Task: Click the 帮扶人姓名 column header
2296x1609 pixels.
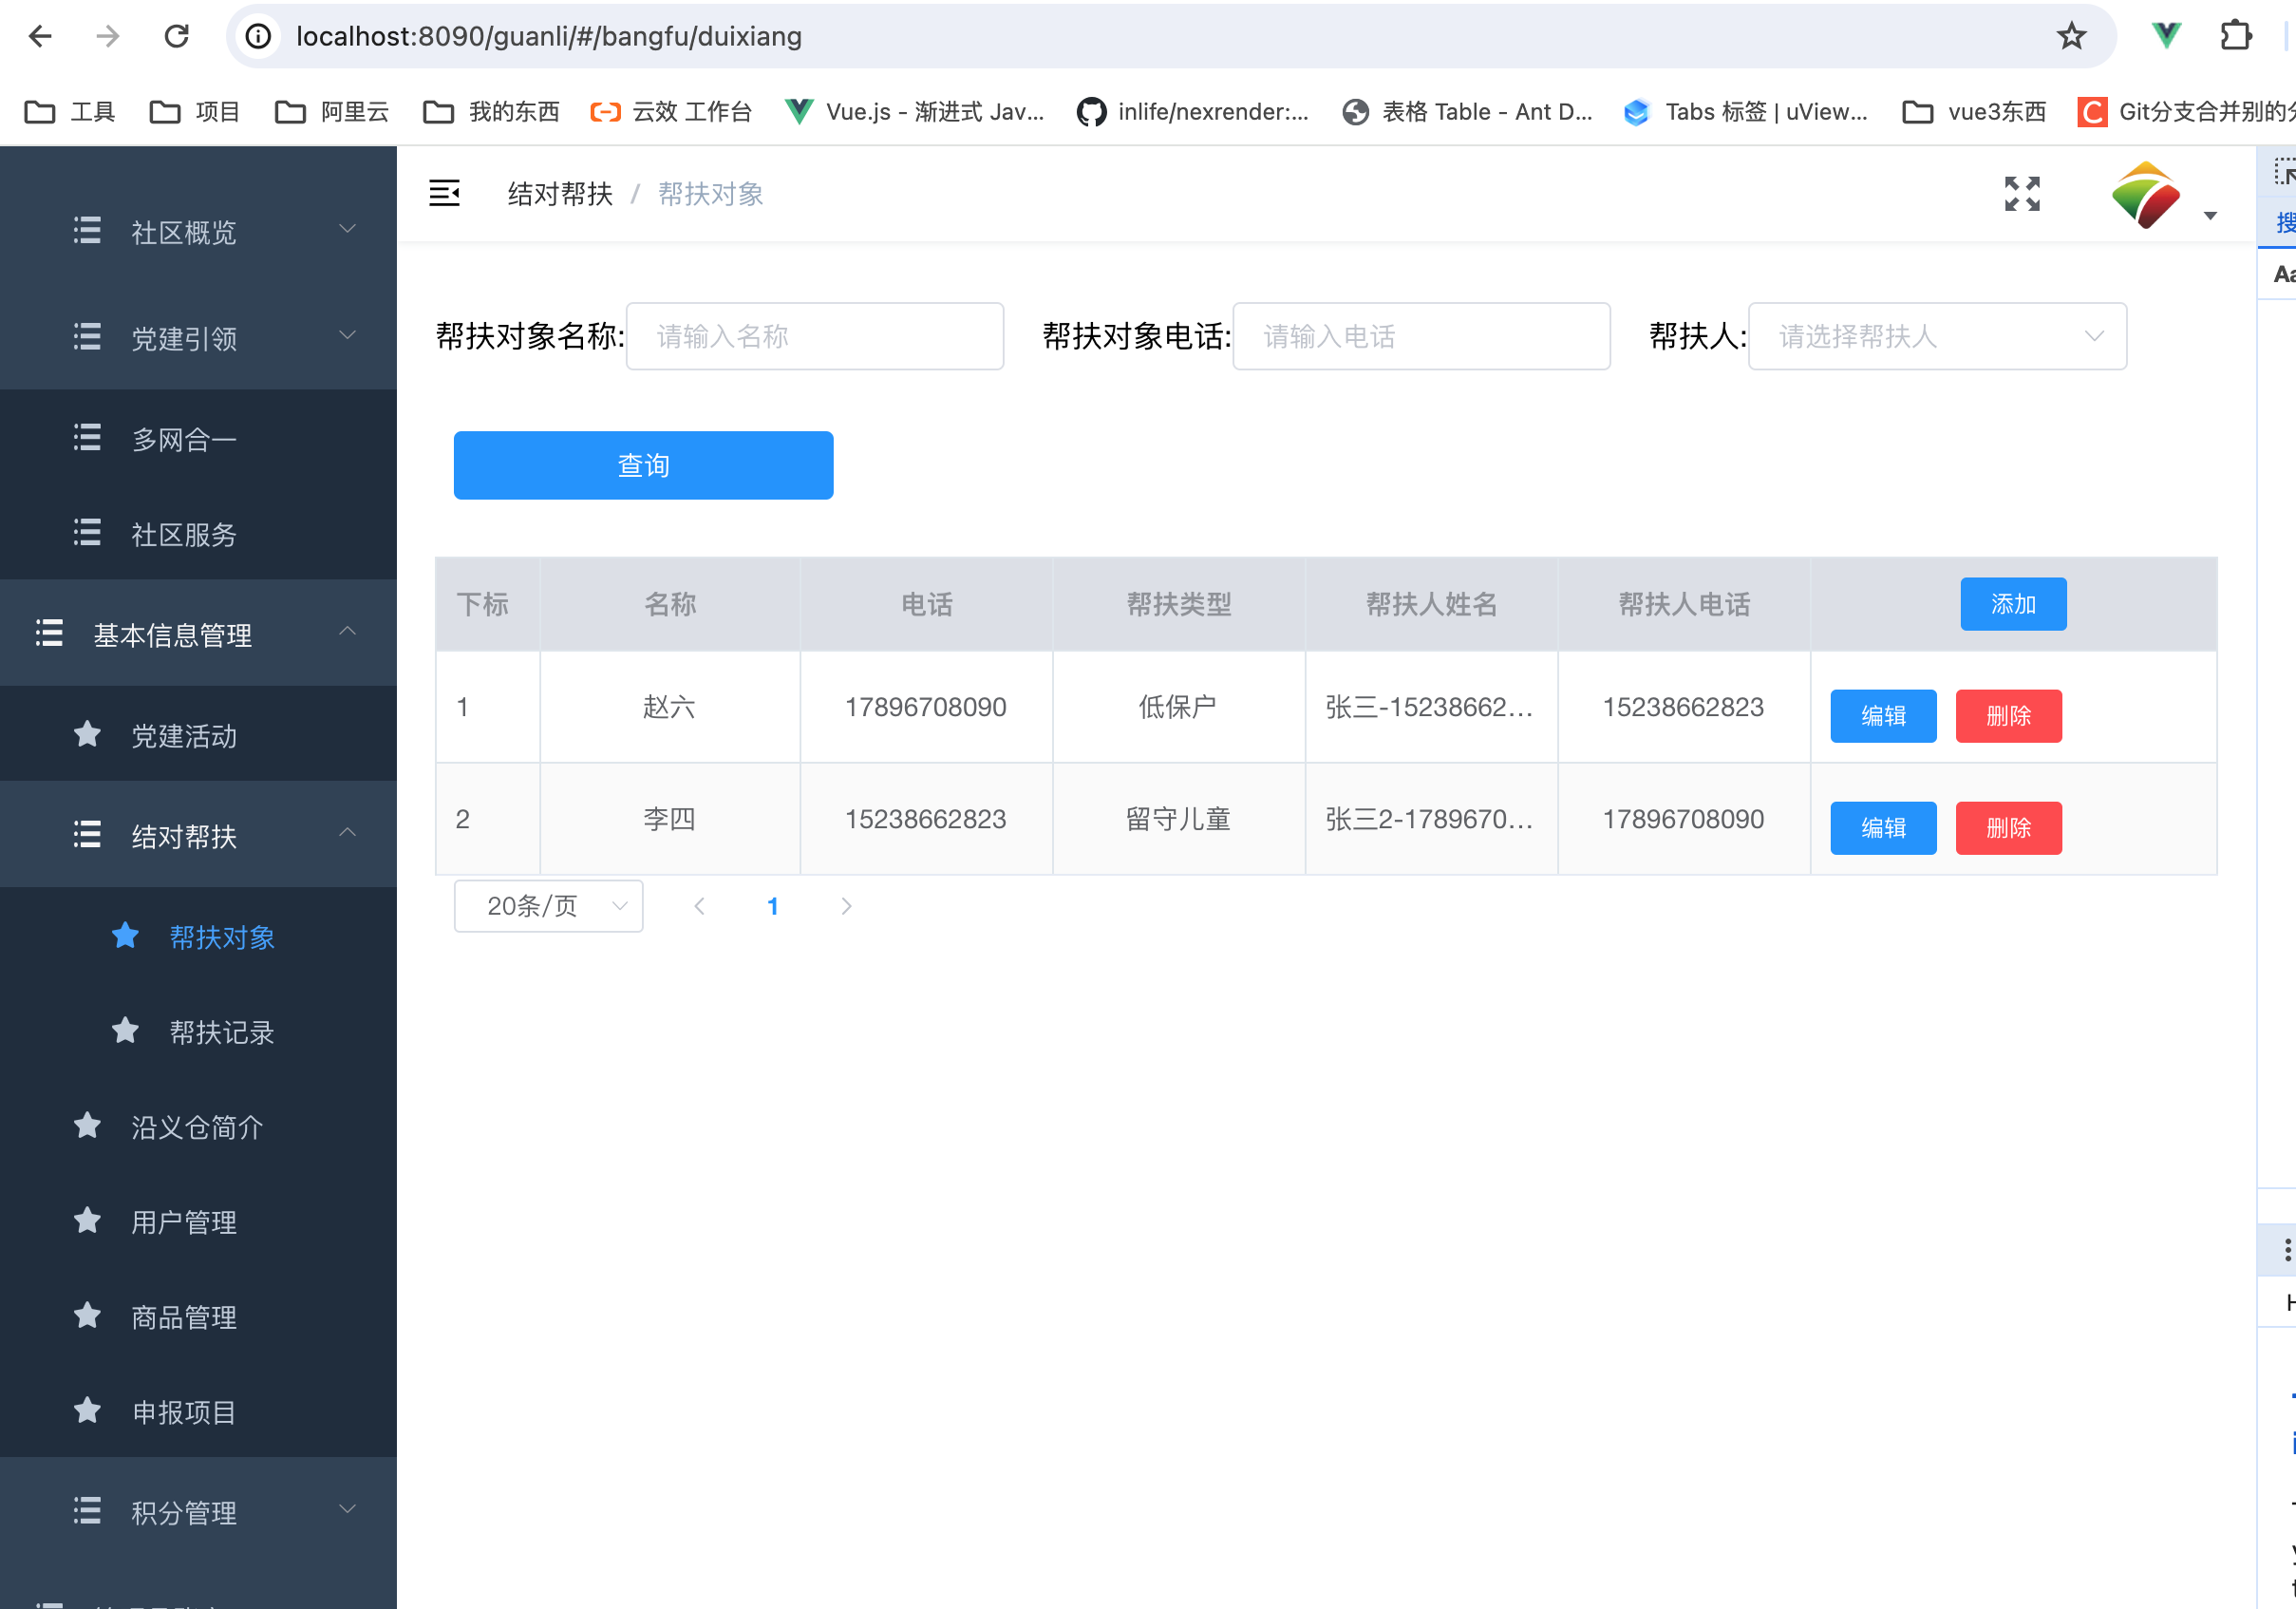Action: [x=1431, y=604]
